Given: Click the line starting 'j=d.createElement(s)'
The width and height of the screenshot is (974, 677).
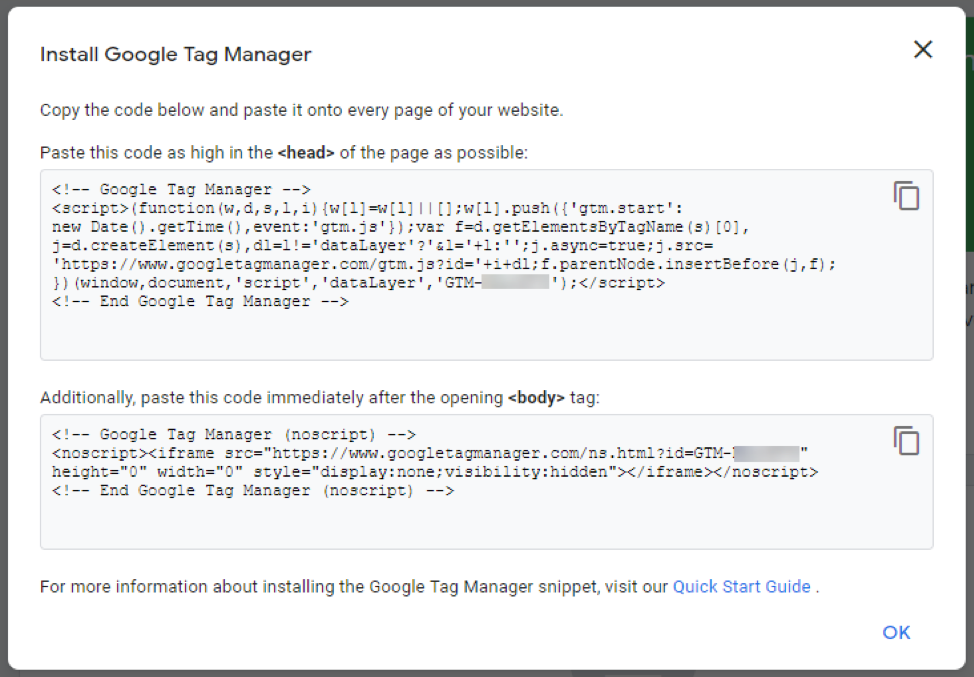Looking at the screenshot, I should pyautogui.click(x=382, y=245).
